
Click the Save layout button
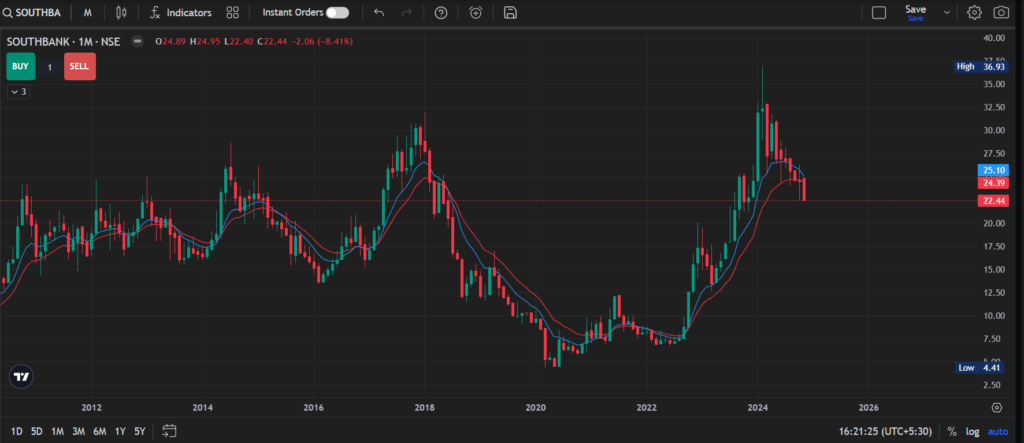point(916,12)
